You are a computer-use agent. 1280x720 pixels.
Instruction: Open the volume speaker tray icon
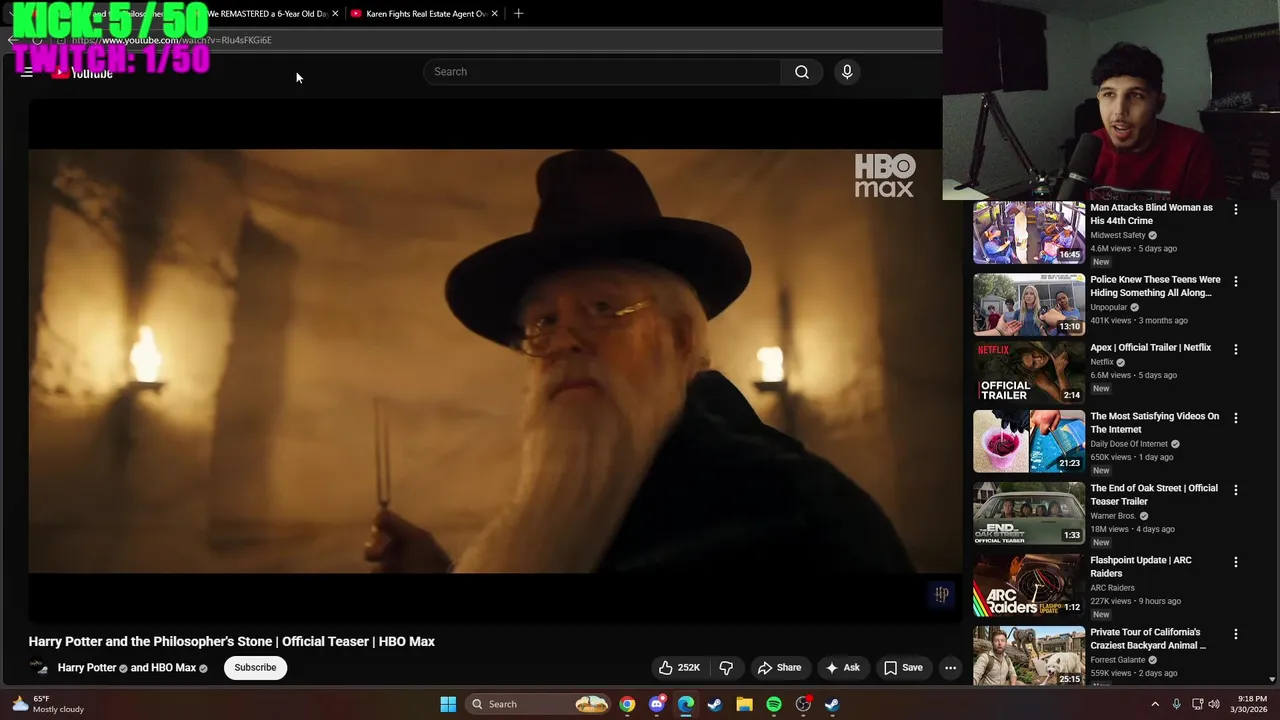coord(1214,704)
